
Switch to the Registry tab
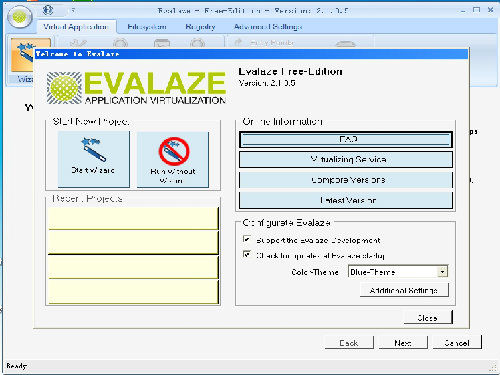[x=200, y=27]
